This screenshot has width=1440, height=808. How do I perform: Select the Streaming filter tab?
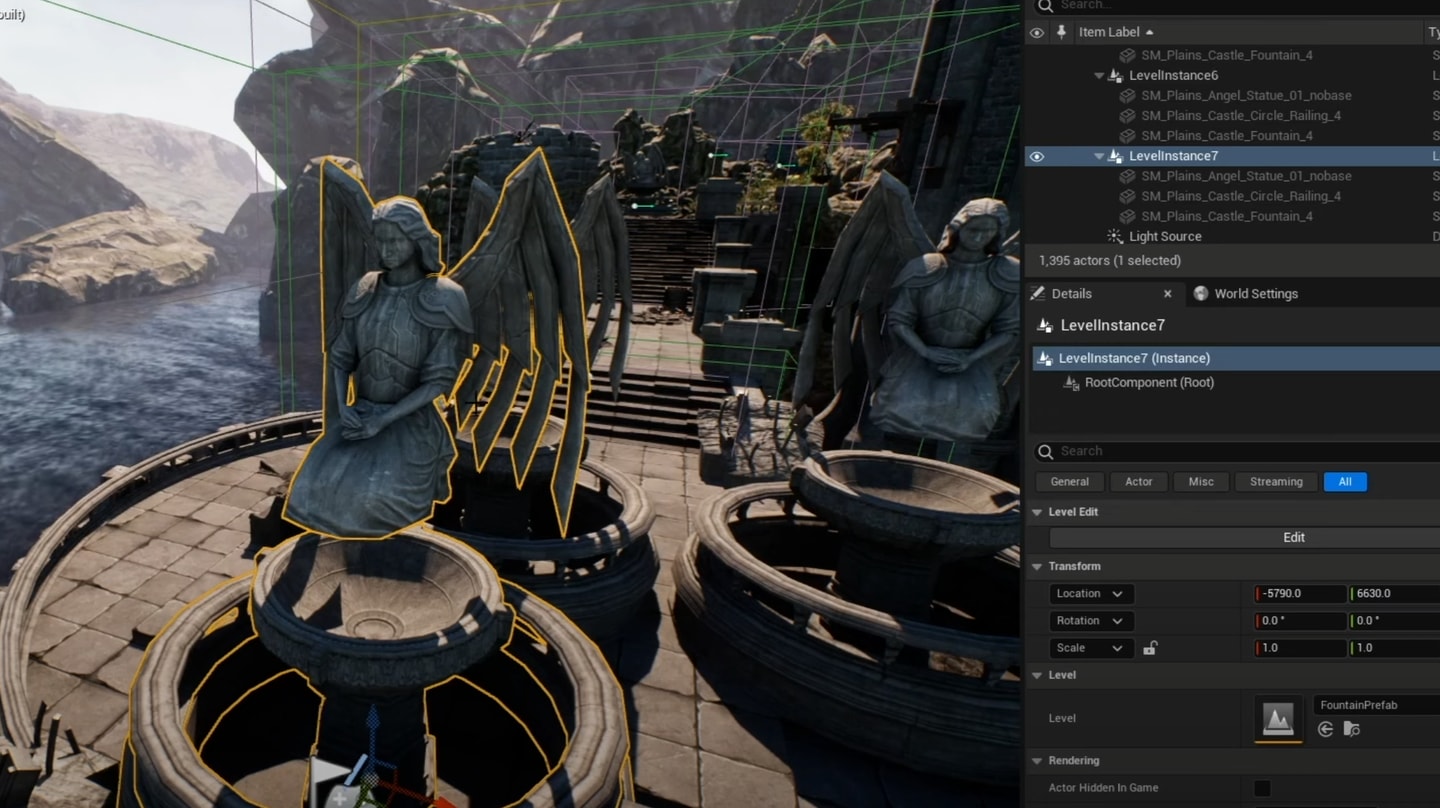pyautogui.click(x=1276, y=482)
